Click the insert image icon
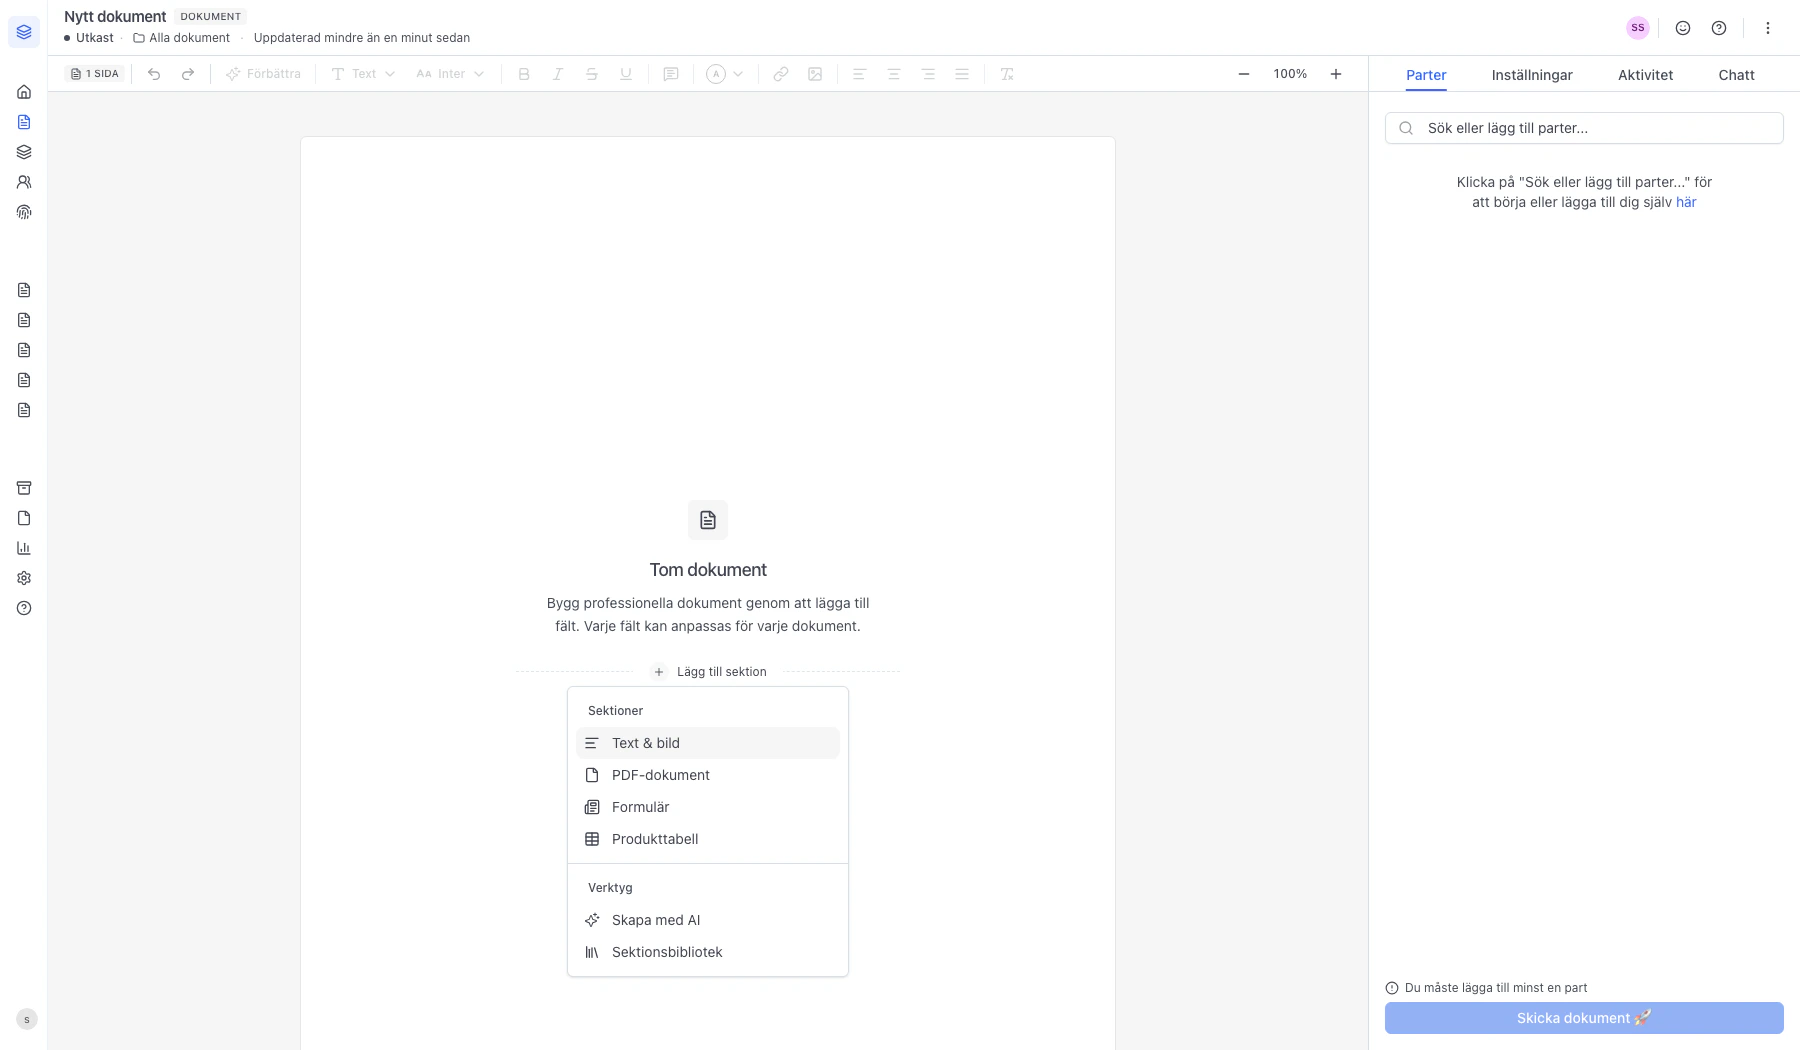The image size is (1800, 1050). coord(815,74)
